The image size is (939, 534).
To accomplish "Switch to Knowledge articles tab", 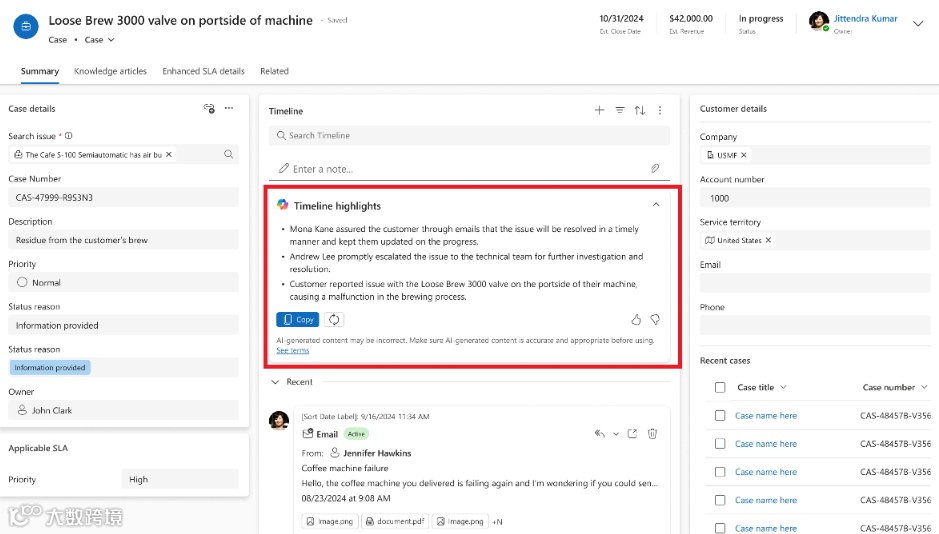I will click(110, 71).
